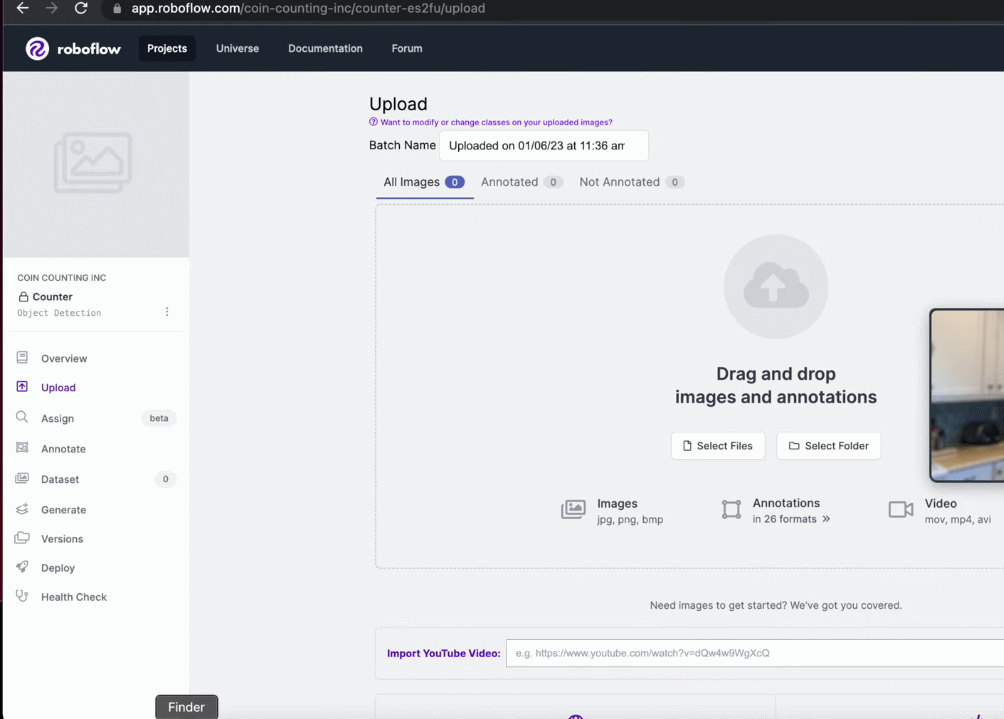Open the Counter project options menu
1004x719 pixels.
pyautogui.click(x=167, y=312)
